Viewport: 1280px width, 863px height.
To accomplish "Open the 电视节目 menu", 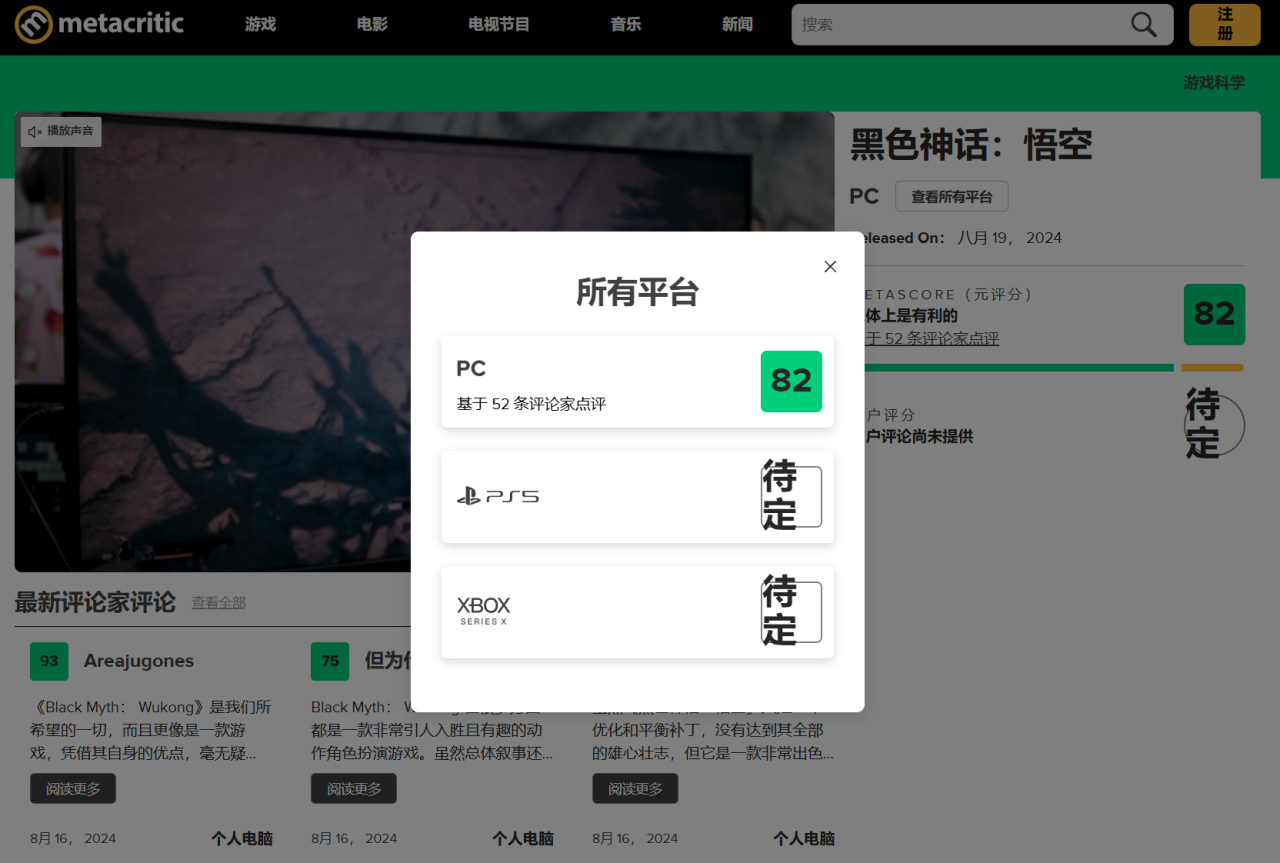I will click(499, 24).
